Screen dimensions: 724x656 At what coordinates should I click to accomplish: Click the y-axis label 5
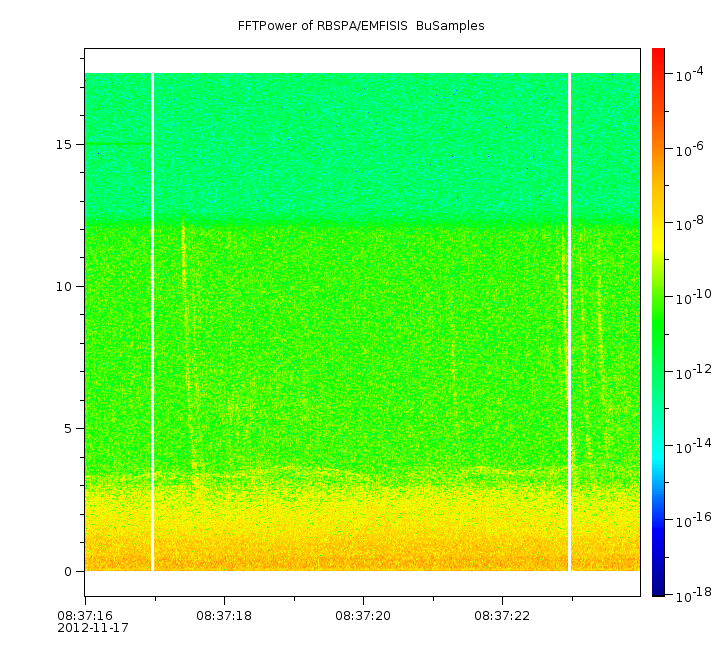pos(68,429)
